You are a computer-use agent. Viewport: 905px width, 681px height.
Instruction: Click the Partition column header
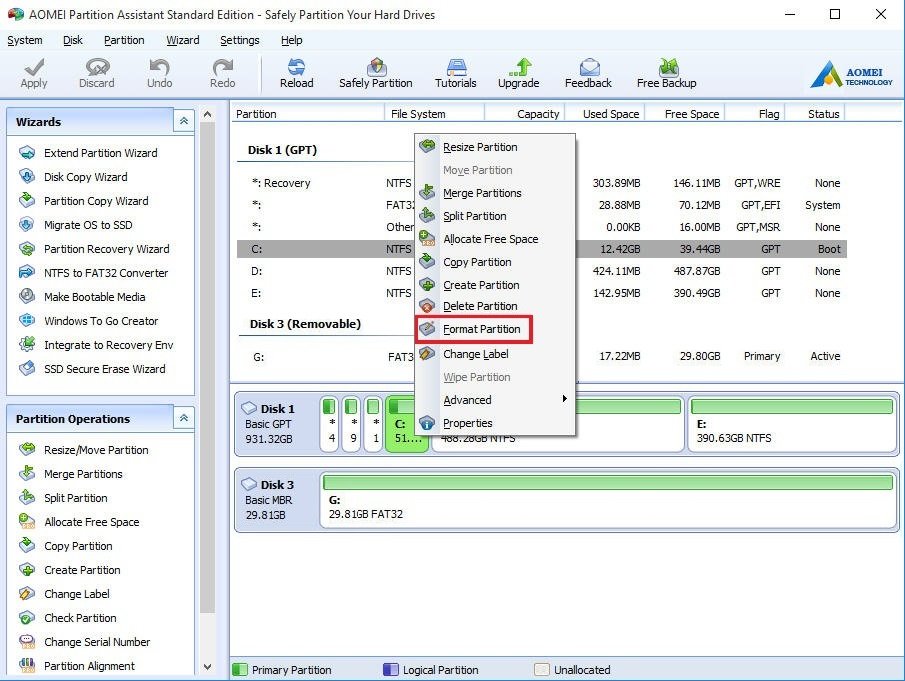click(308, 114)
